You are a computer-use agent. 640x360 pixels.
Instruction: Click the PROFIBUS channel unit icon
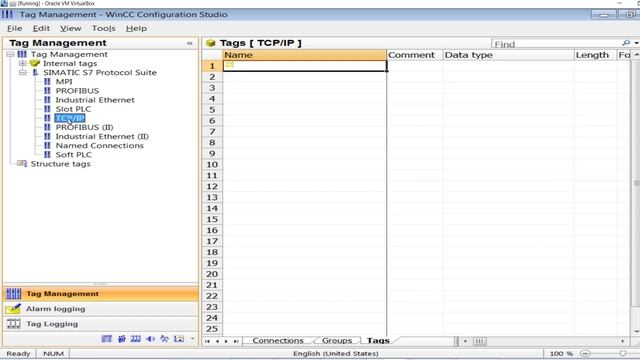tap(47, 91)
